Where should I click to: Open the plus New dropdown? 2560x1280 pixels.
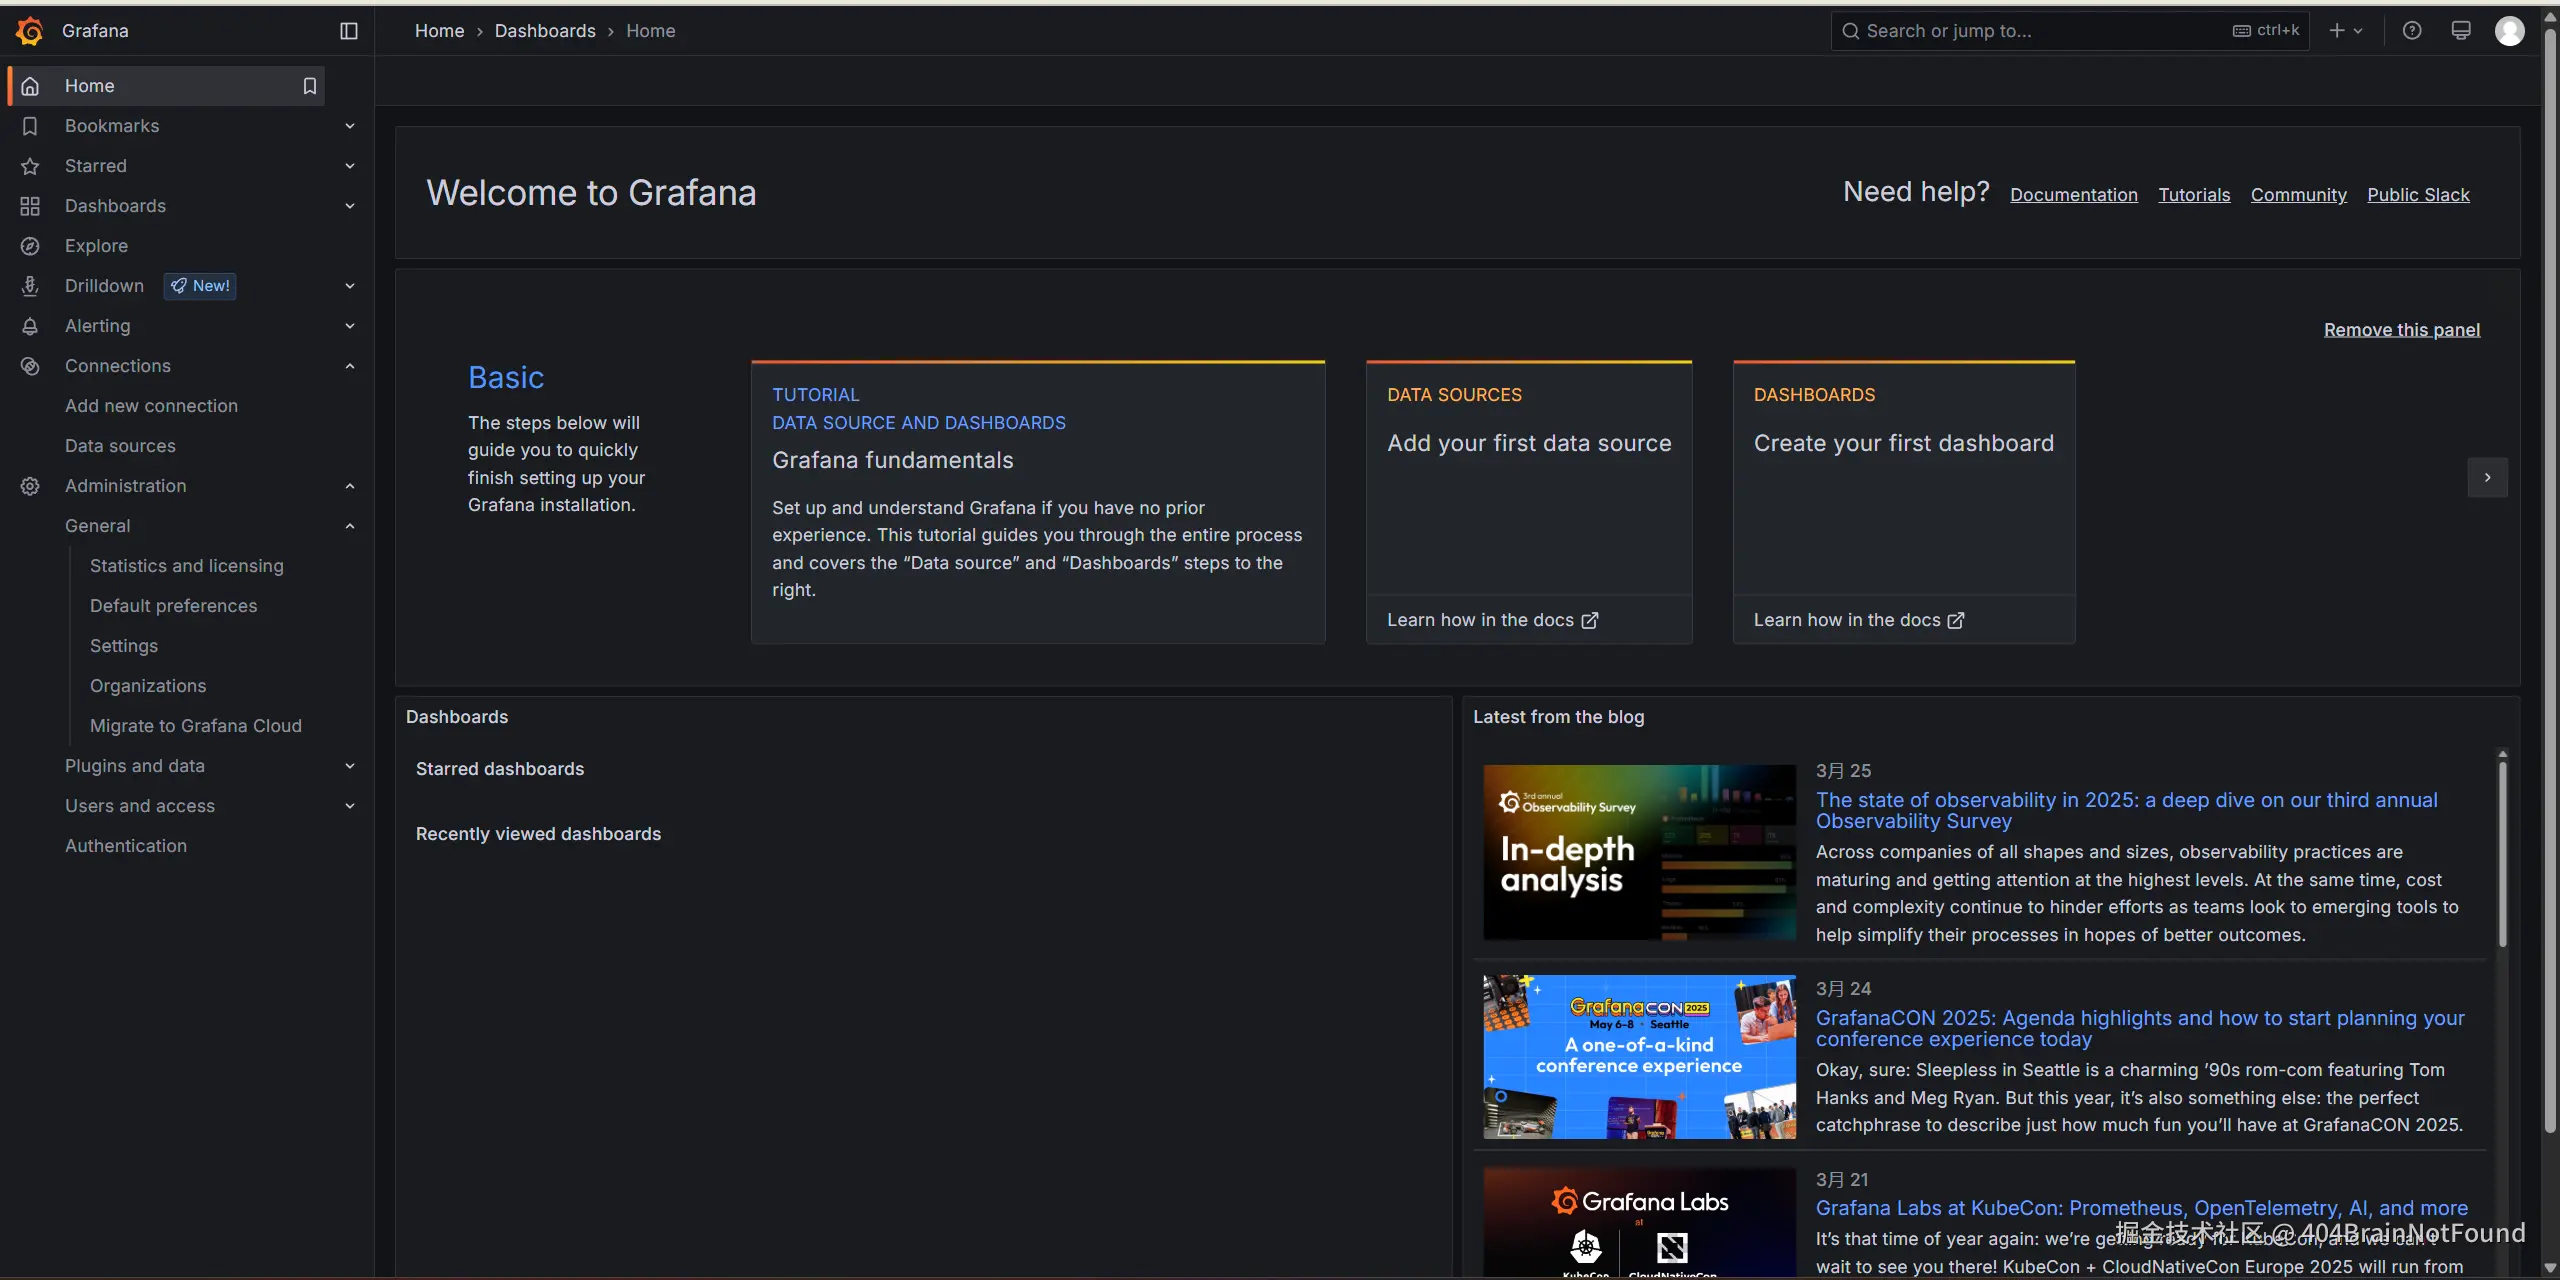click(x=2345, y=31)
